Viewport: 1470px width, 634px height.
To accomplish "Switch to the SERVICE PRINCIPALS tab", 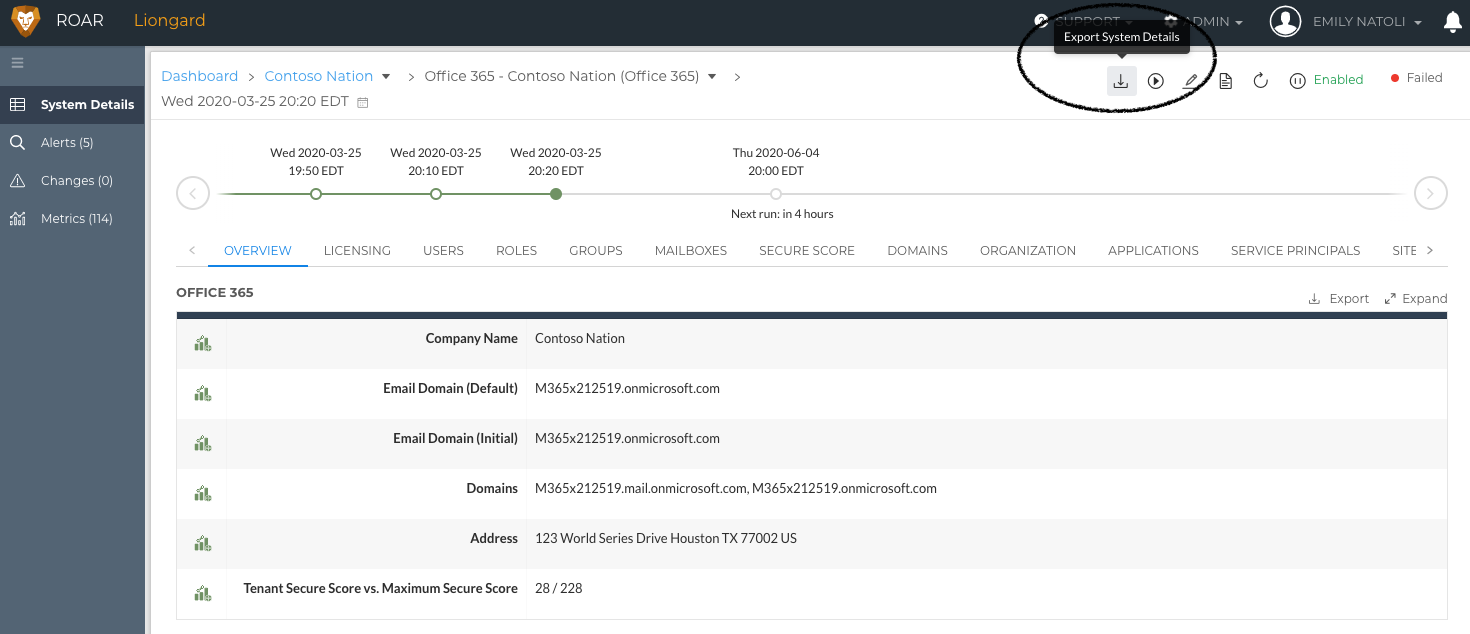I will click(1295, 251).
